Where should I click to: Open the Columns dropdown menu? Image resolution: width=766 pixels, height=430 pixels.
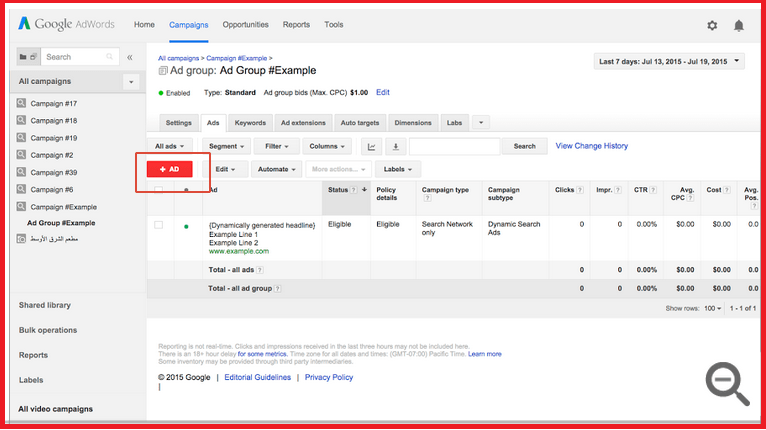coord(327,146)
